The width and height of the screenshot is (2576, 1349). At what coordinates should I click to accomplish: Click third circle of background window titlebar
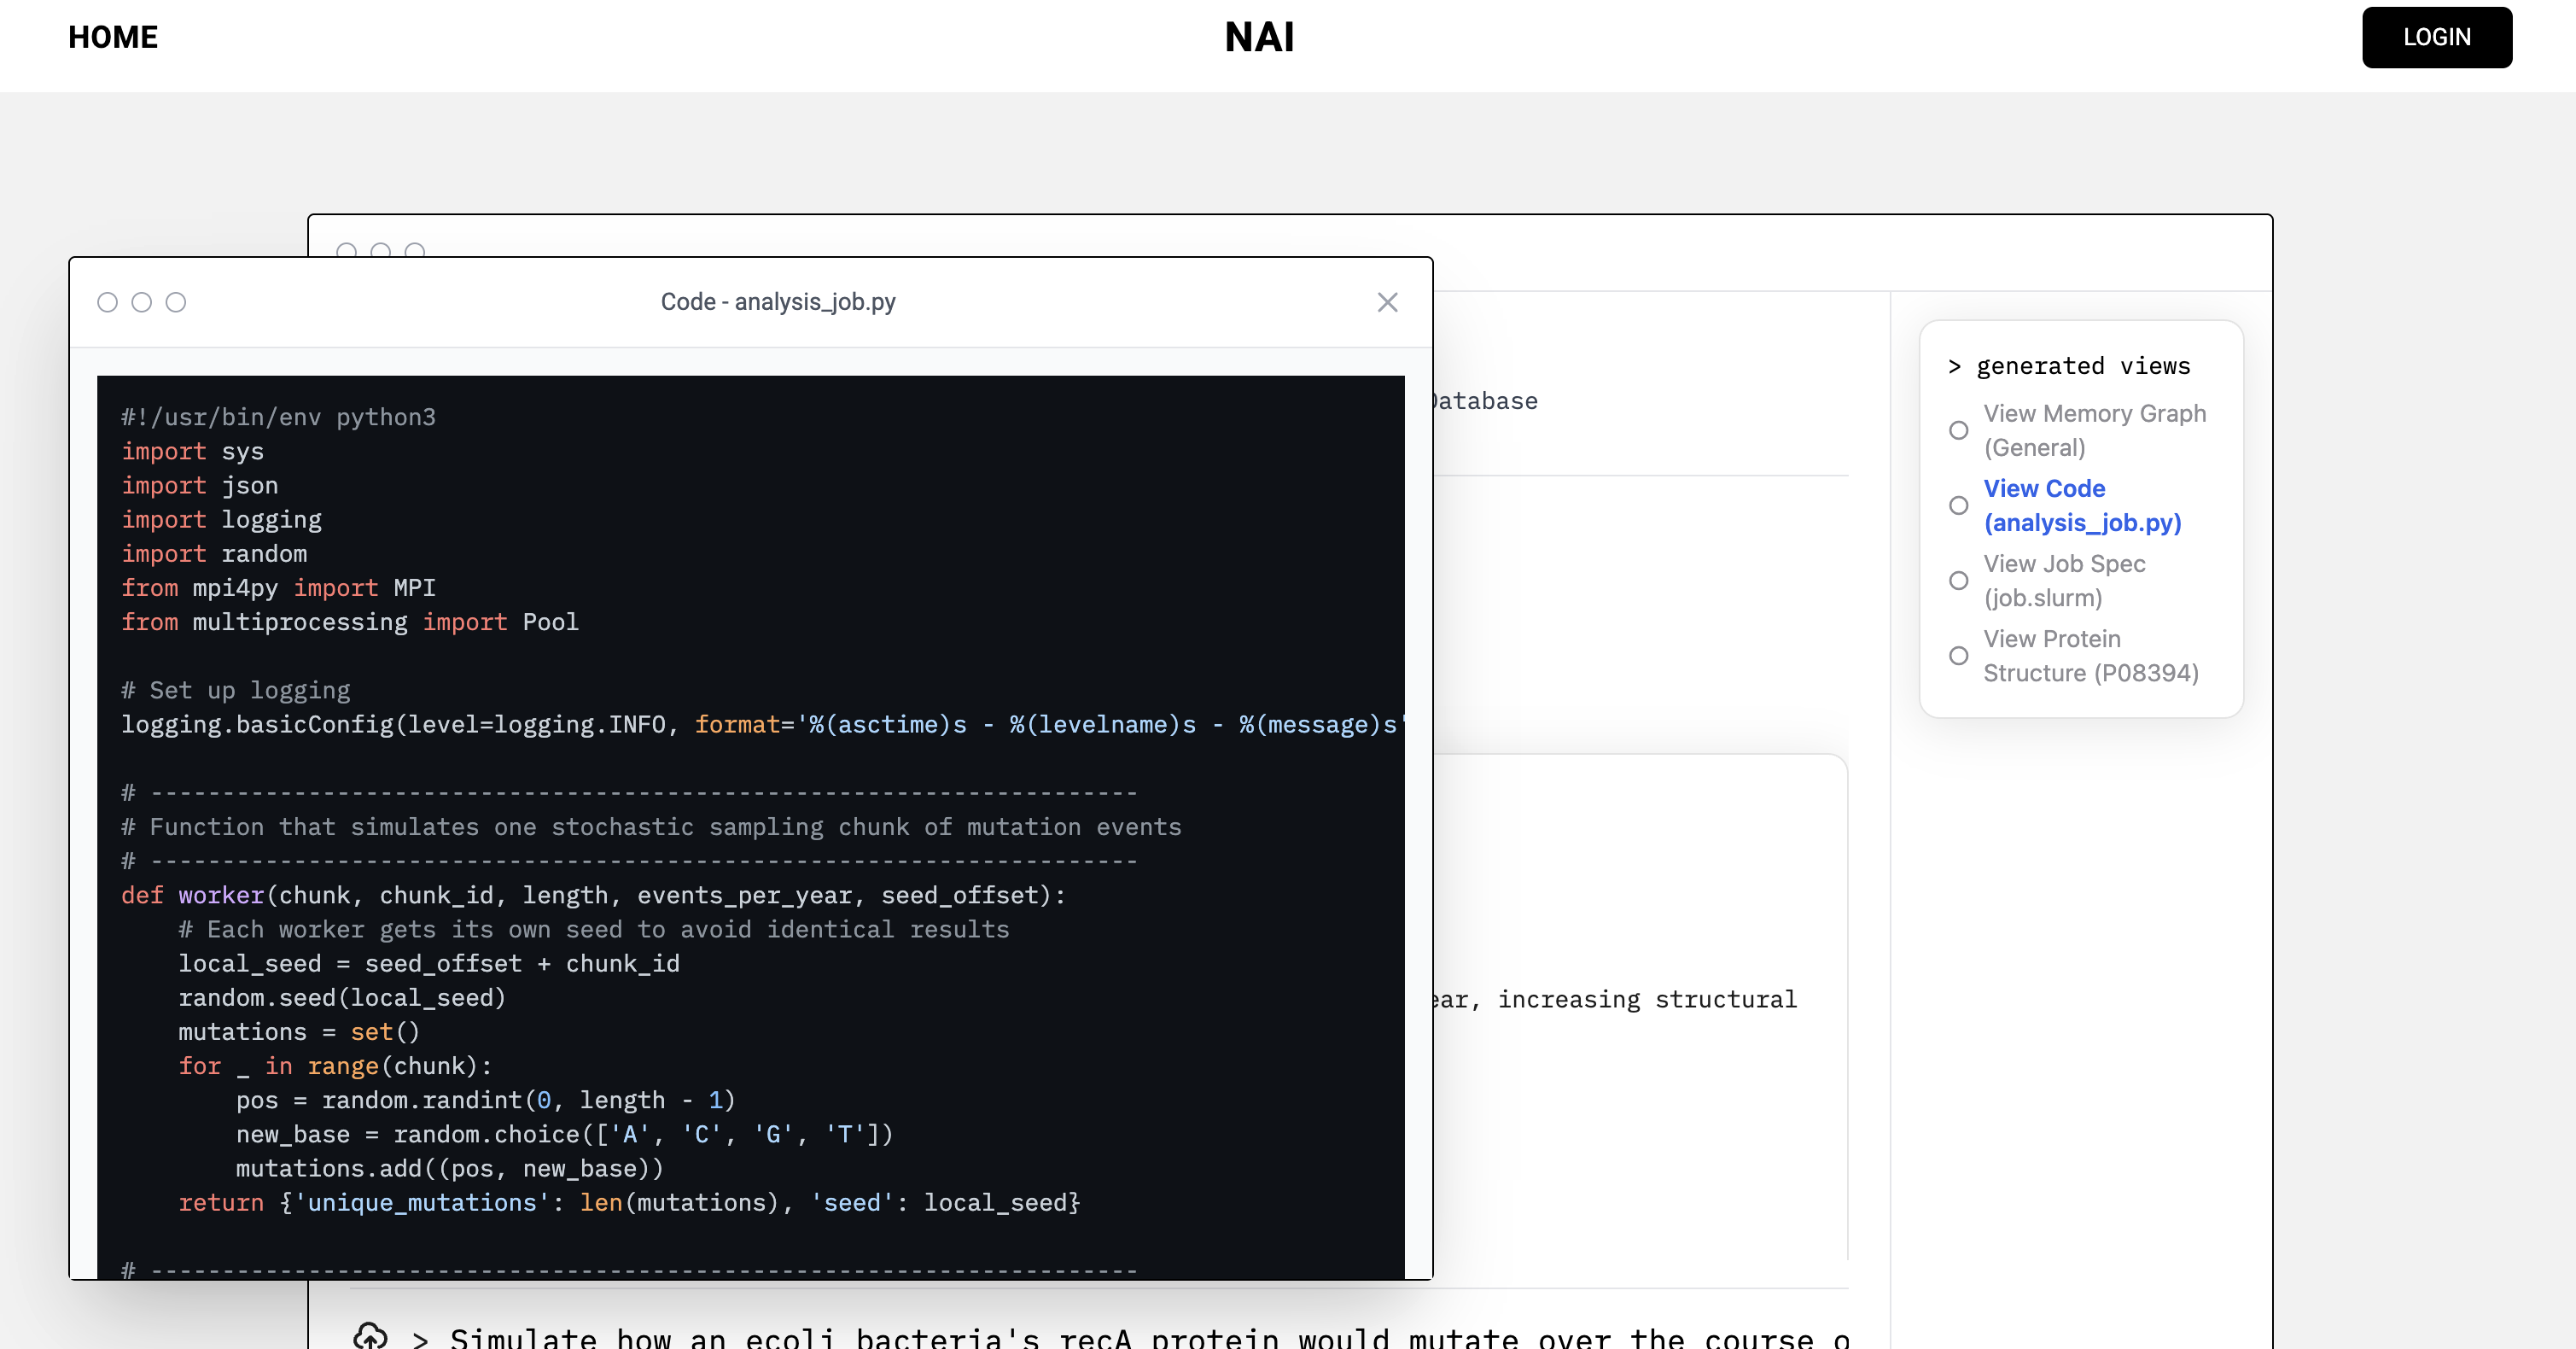click(415, 249)
